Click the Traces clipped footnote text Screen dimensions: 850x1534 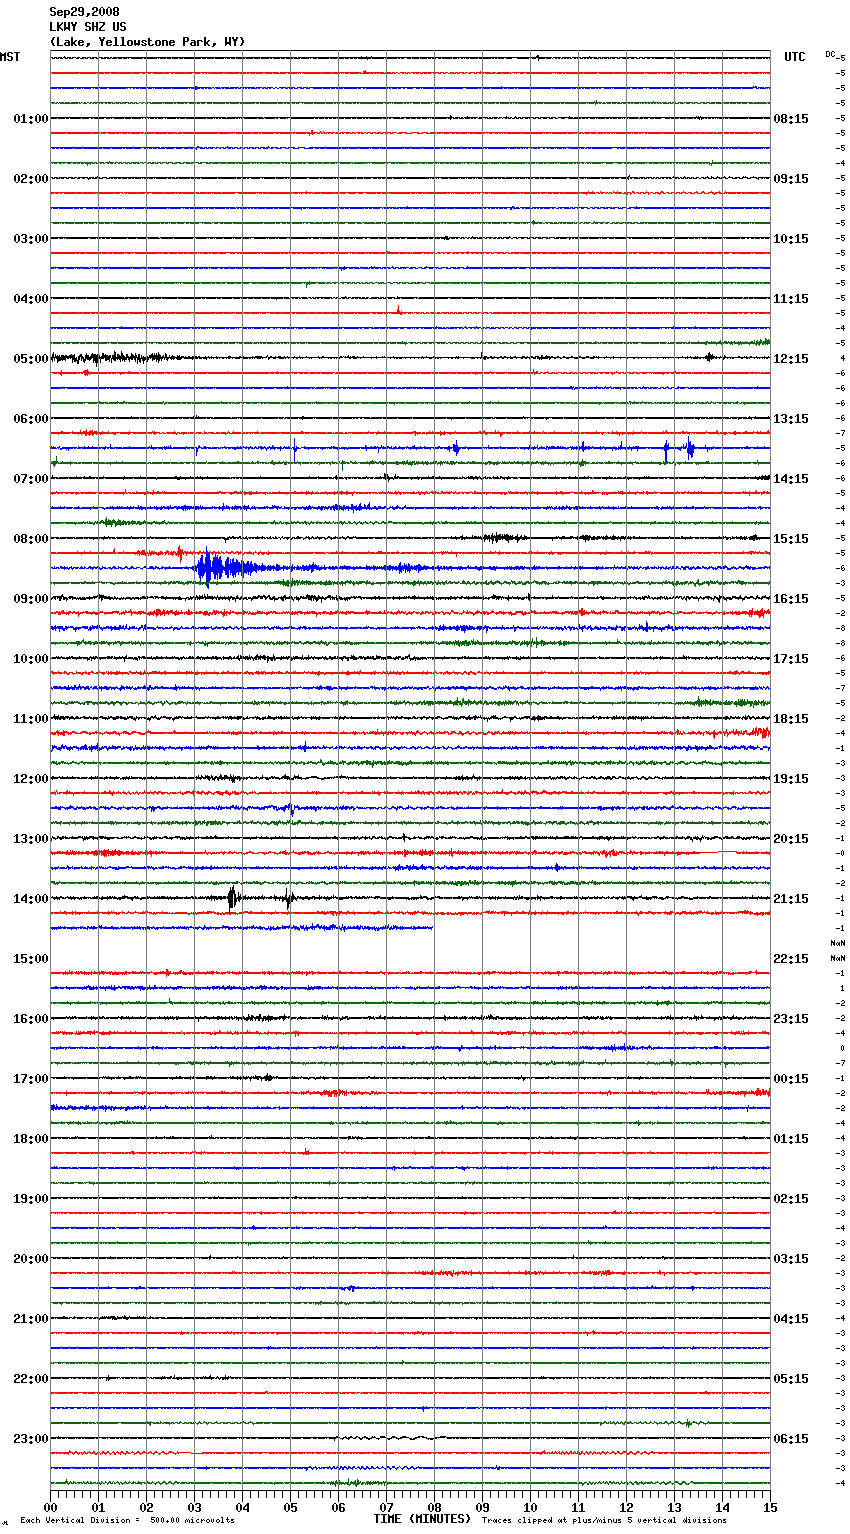point(604,1521)
